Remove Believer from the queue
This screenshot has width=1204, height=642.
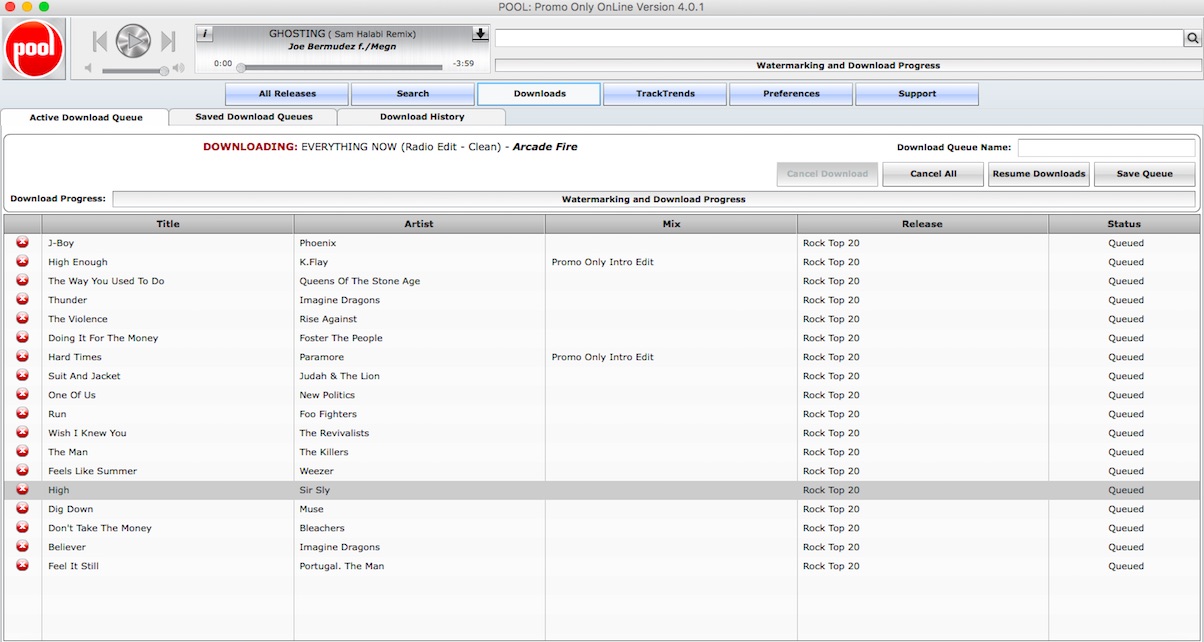point(22,547)
